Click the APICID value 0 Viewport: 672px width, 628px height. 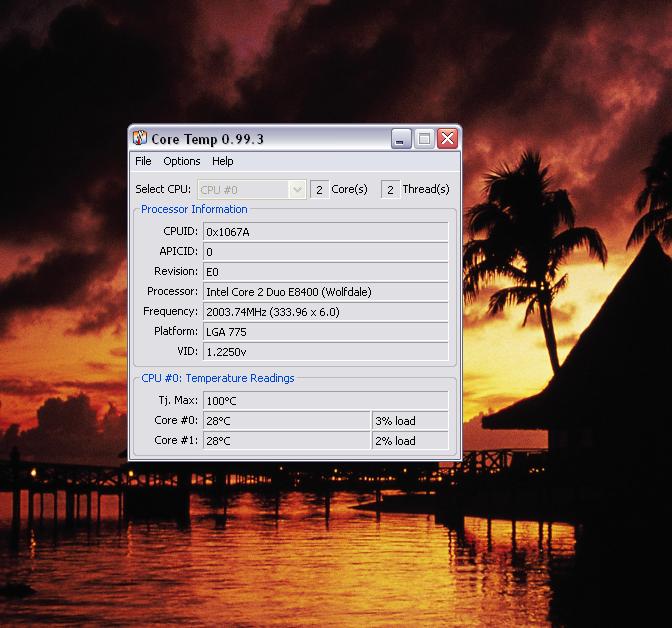[x=326, y=252]
